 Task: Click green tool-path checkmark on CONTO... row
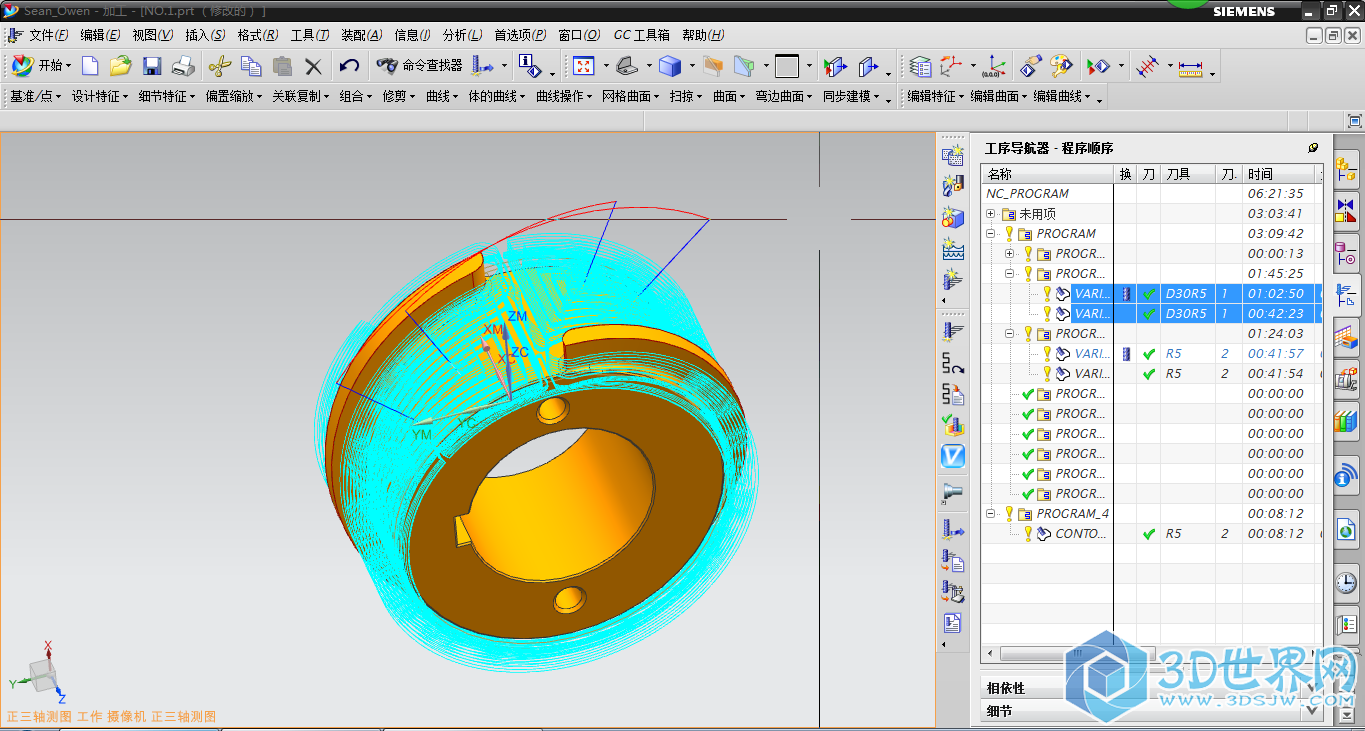(1150, 534)
